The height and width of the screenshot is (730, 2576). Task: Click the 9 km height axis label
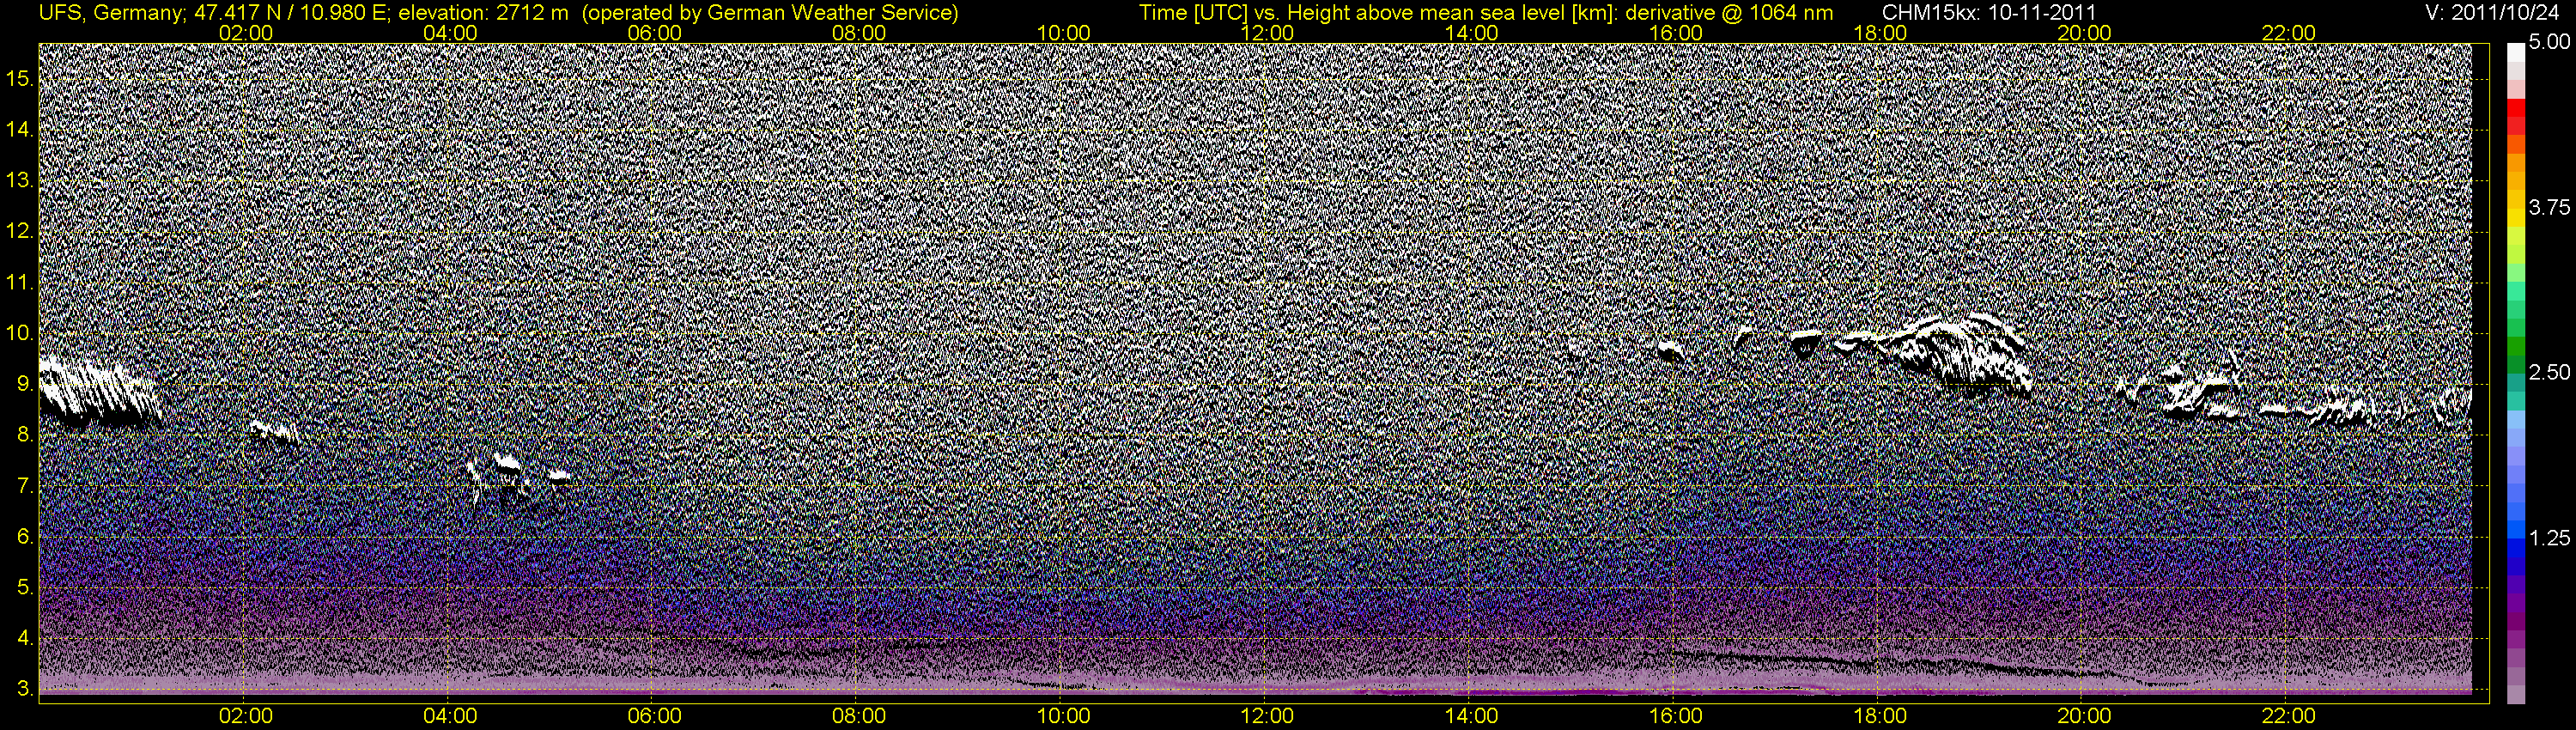point(24,384)
